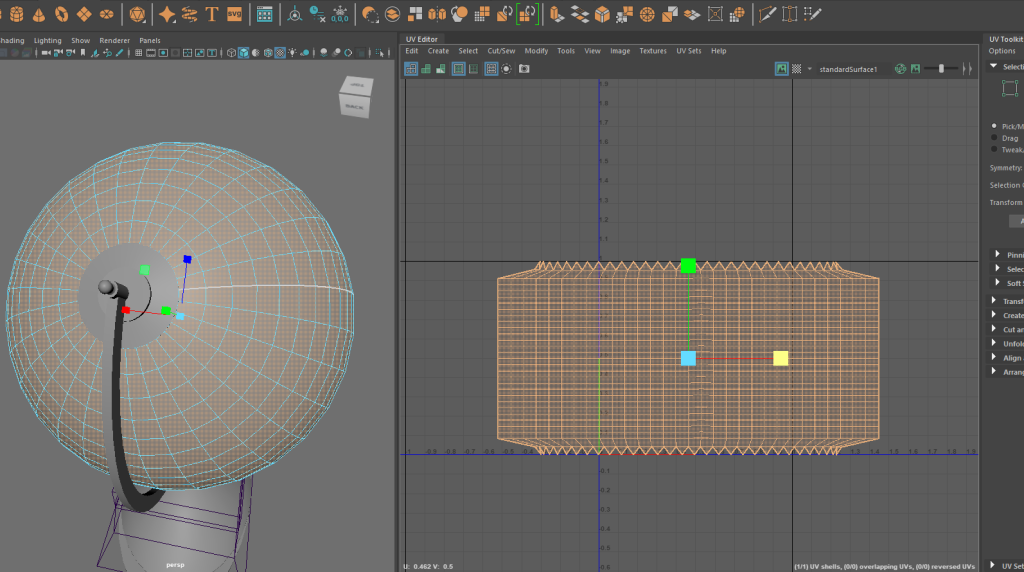
Task: Click the viewport bookmark icon
Action: [x=83, y=53]
